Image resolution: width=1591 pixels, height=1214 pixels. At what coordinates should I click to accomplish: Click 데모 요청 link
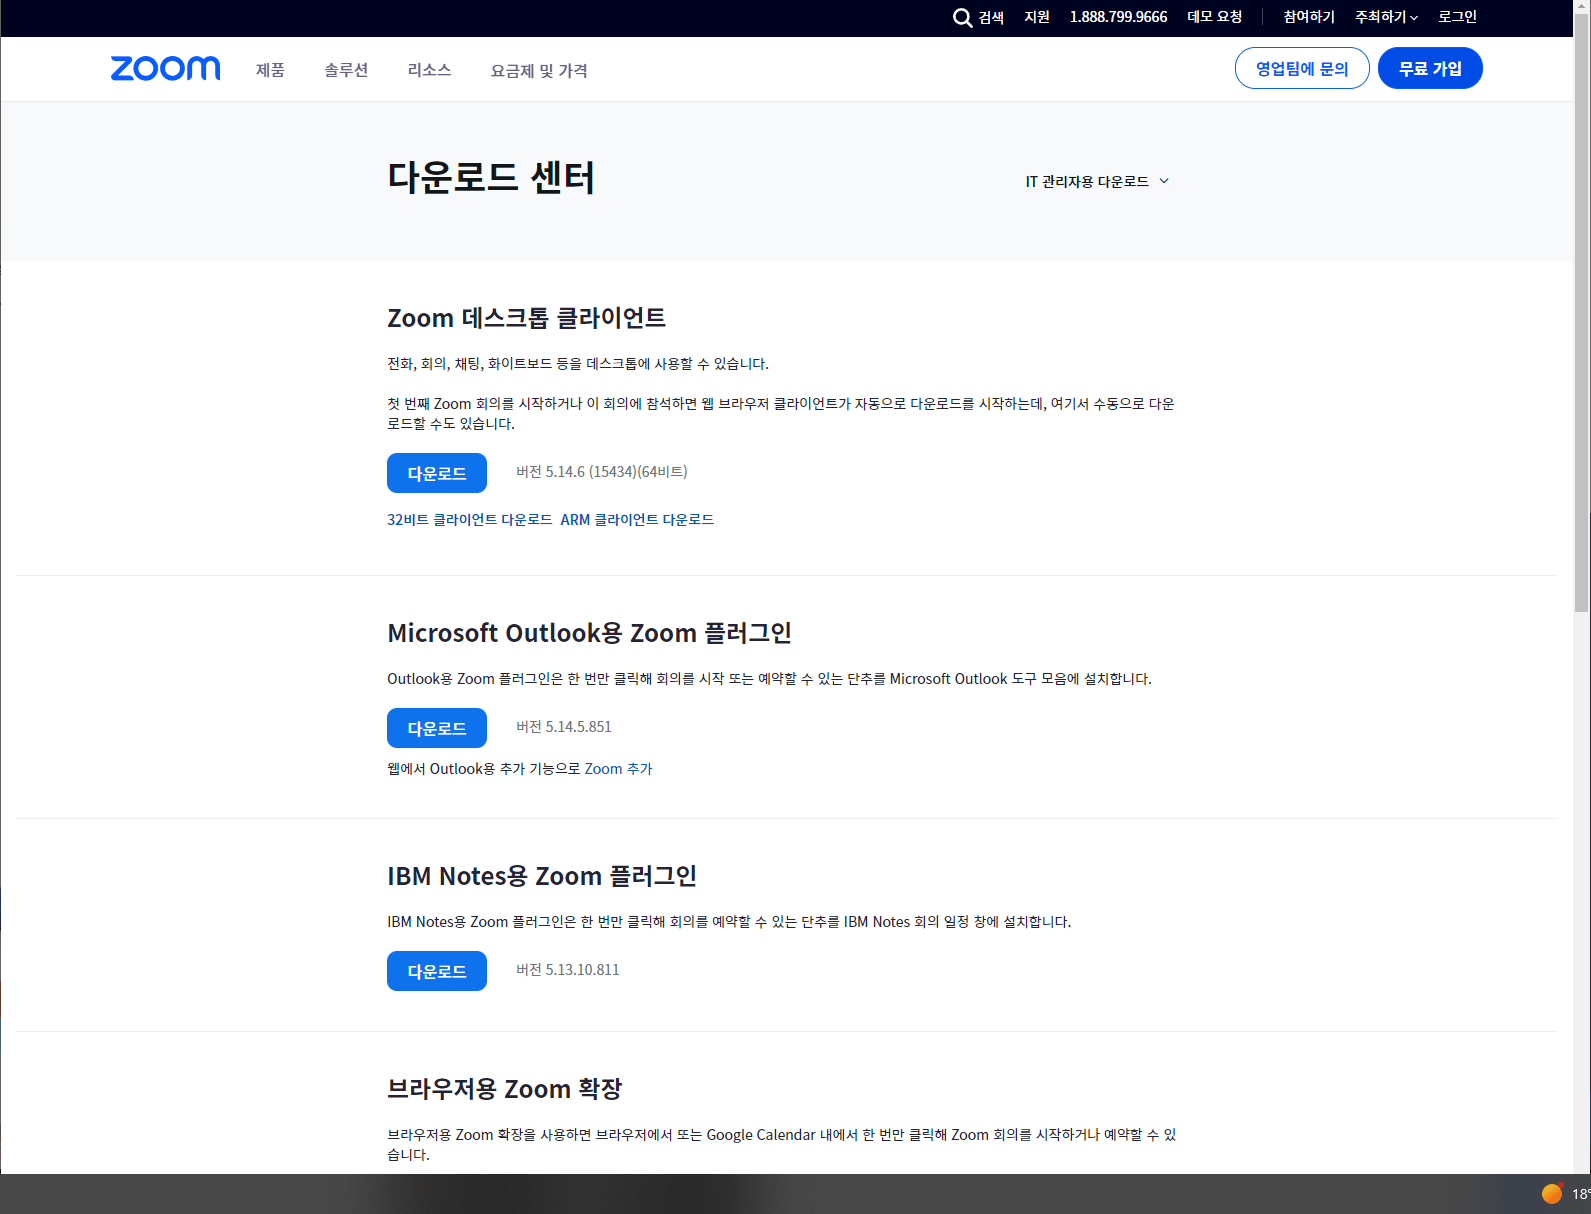(1214, 17)
